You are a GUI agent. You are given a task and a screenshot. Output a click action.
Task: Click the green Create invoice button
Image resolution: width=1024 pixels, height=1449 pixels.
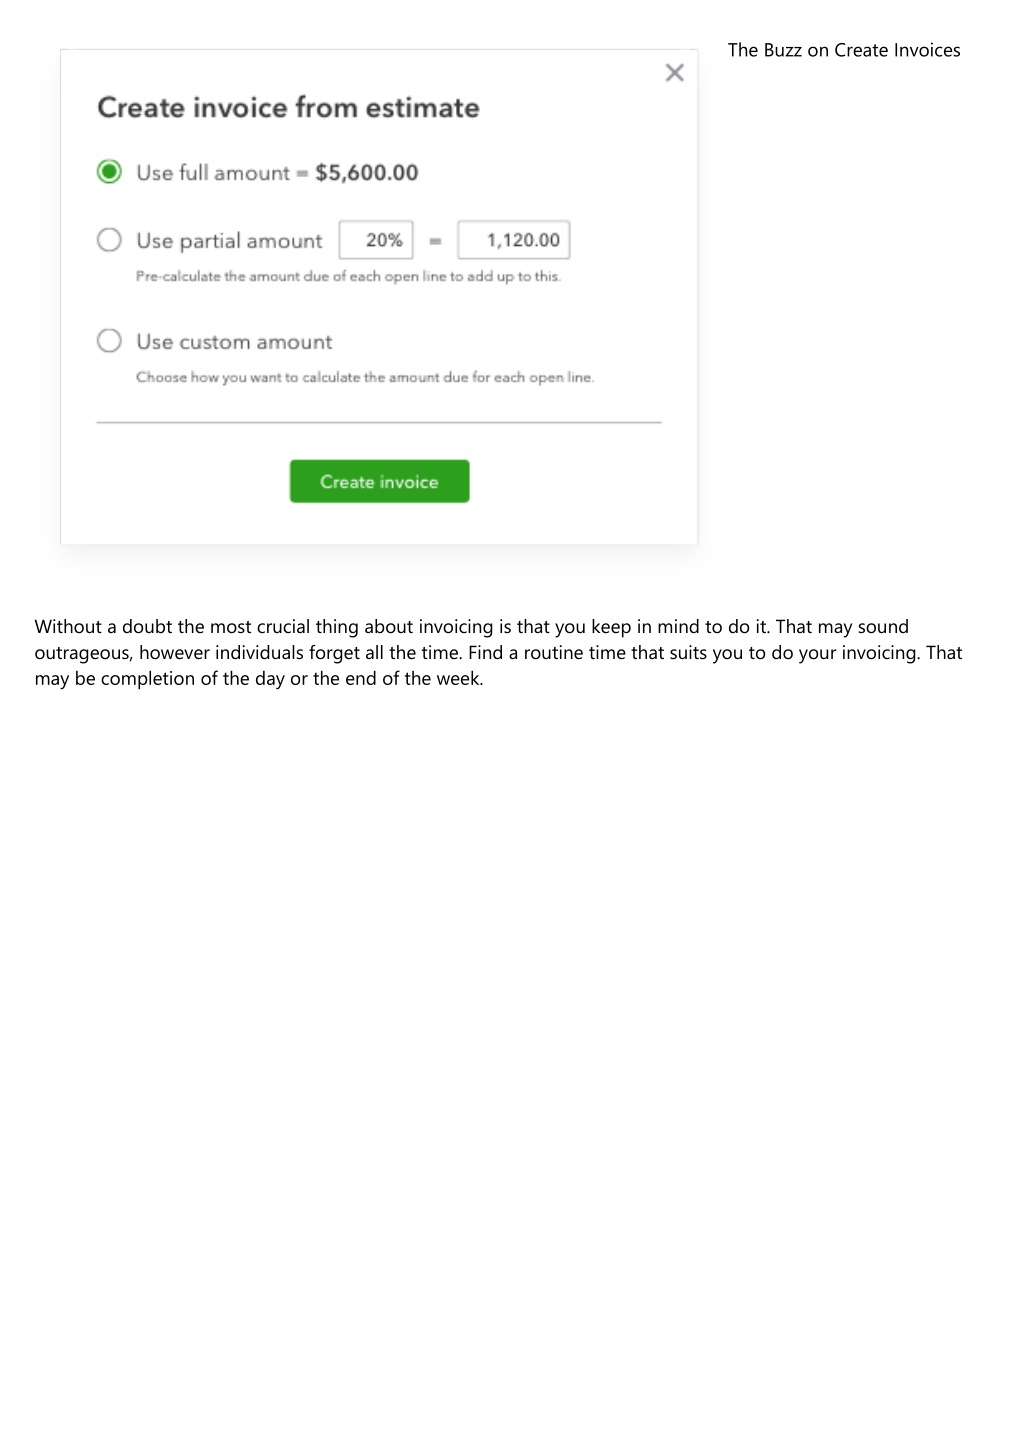(380, 481)
